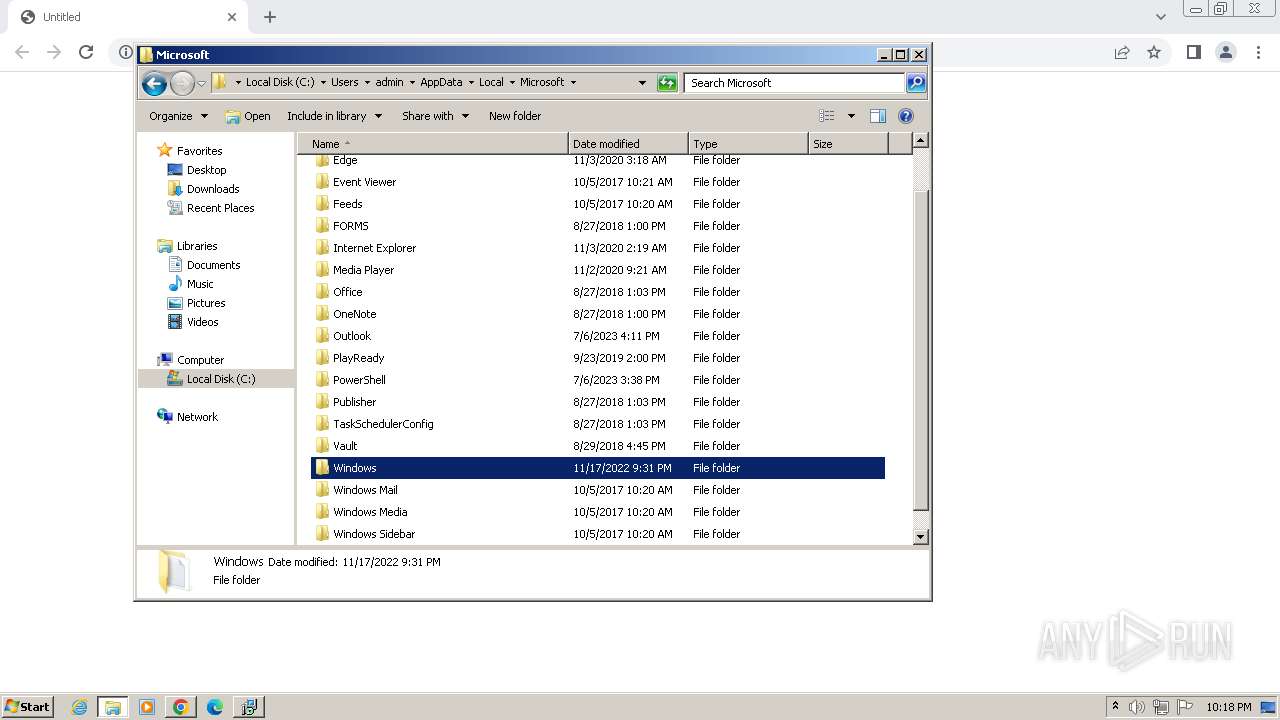Image resolution: width=1280 pixels, height=720 pixels.
Task: Open Microsoft Edge from the taskbar
Action: coord(214,707)
